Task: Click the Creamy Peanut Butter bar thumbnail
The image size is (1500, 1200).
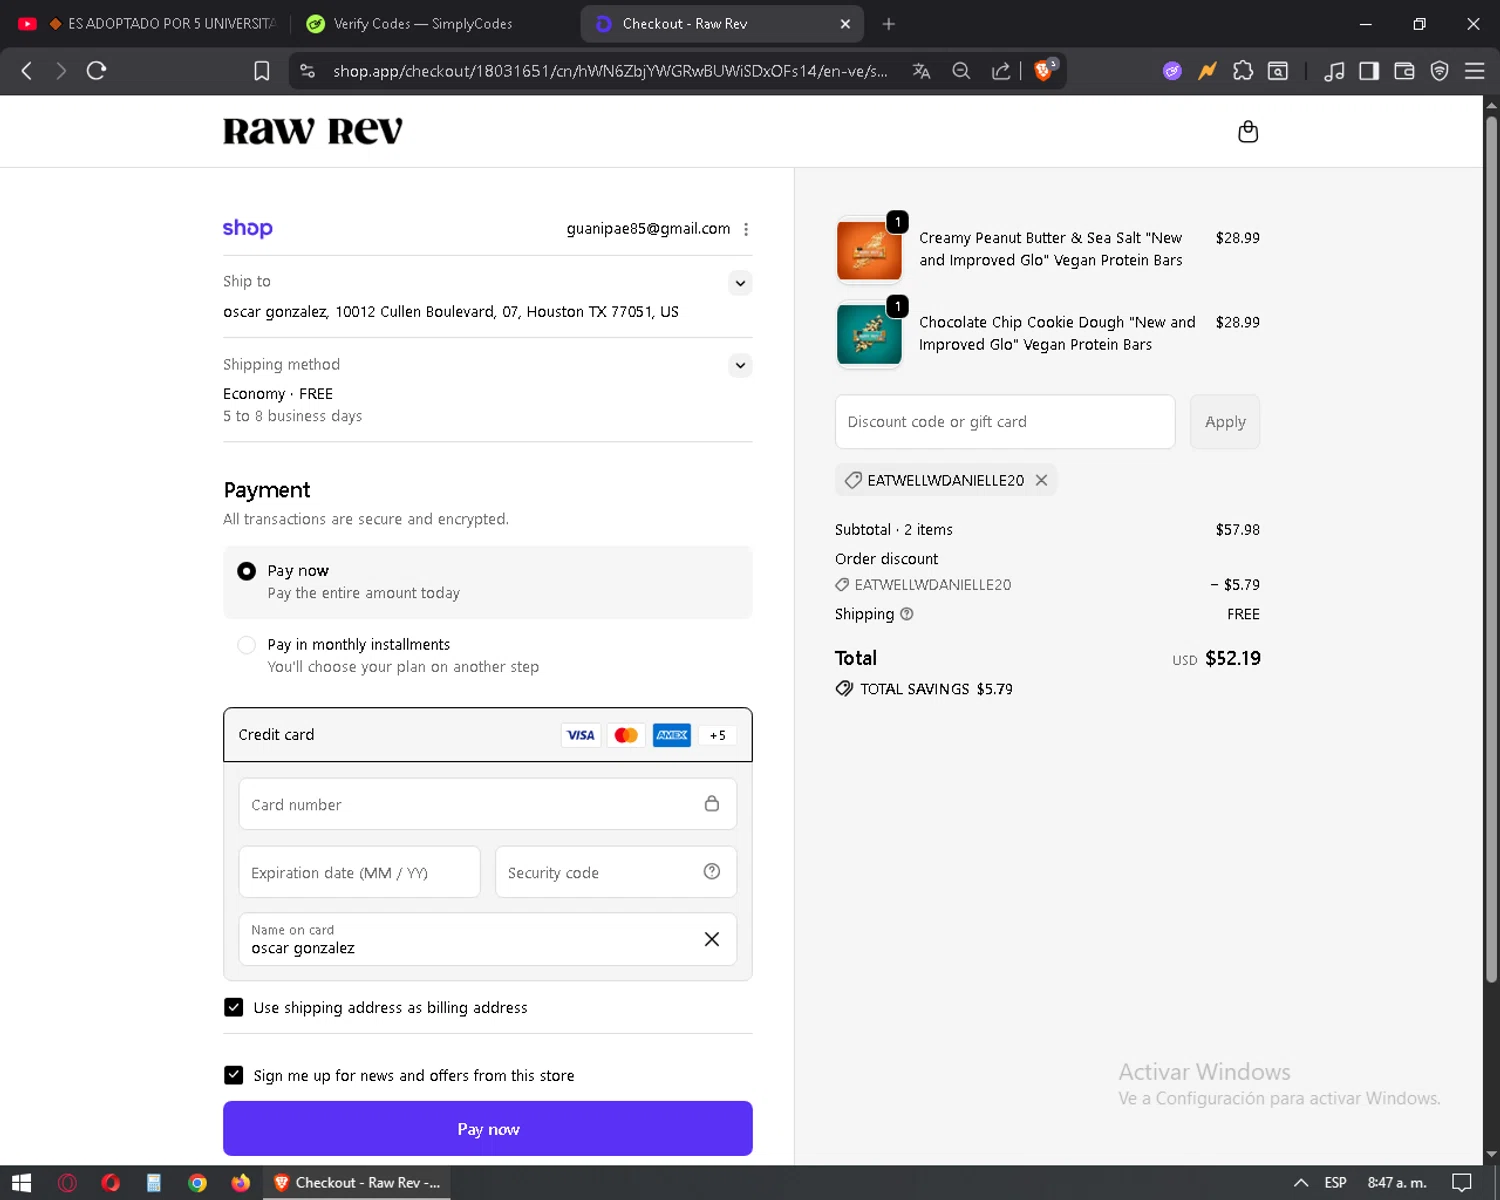Action: (x=869, y=250)
